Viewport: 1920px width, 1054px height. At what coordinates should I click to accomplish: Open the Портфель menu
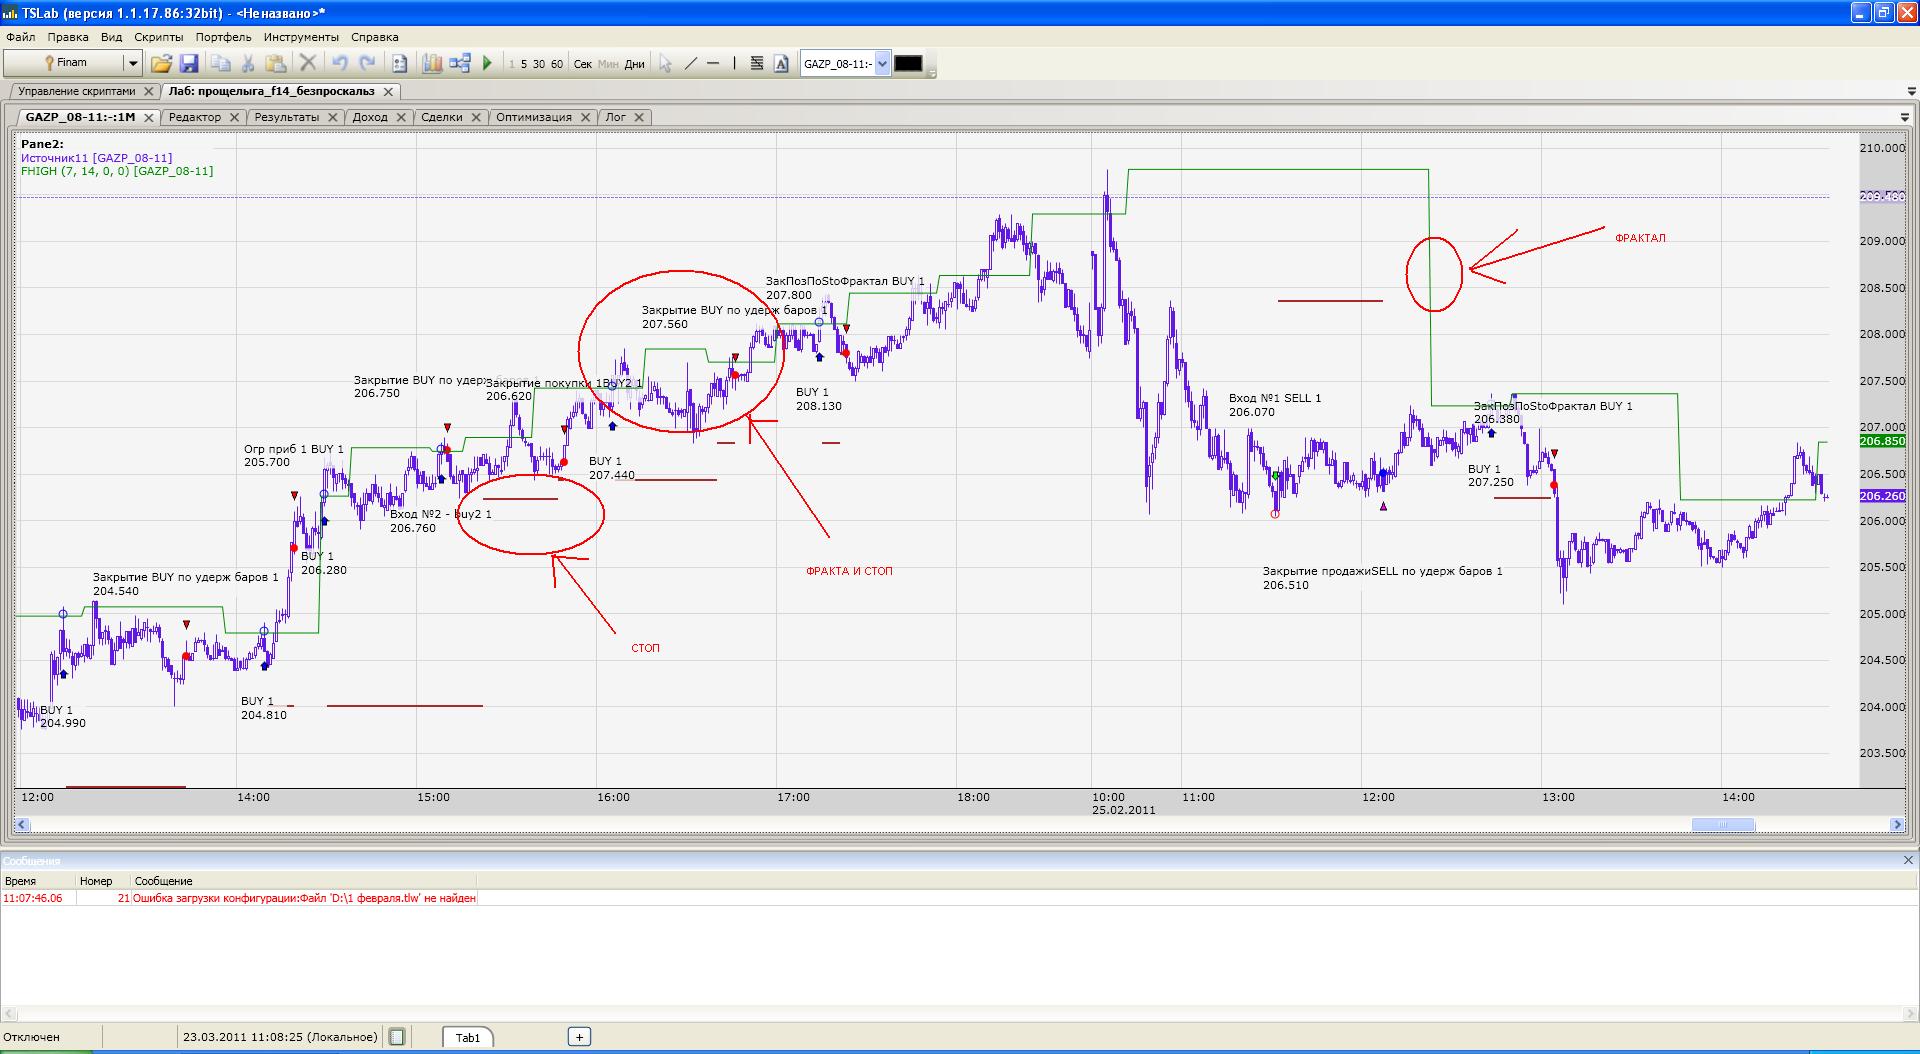(x=224, y=37)
